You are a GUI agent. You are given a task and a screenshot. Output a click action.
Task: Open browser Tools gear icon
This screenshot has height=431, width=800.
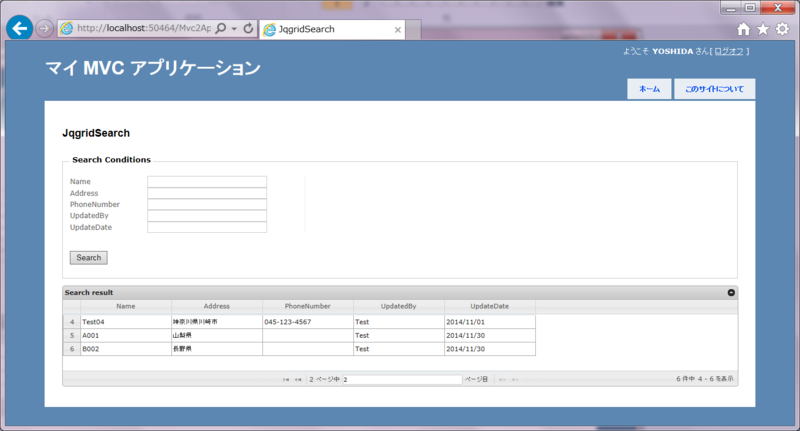(x=782, y=29)
